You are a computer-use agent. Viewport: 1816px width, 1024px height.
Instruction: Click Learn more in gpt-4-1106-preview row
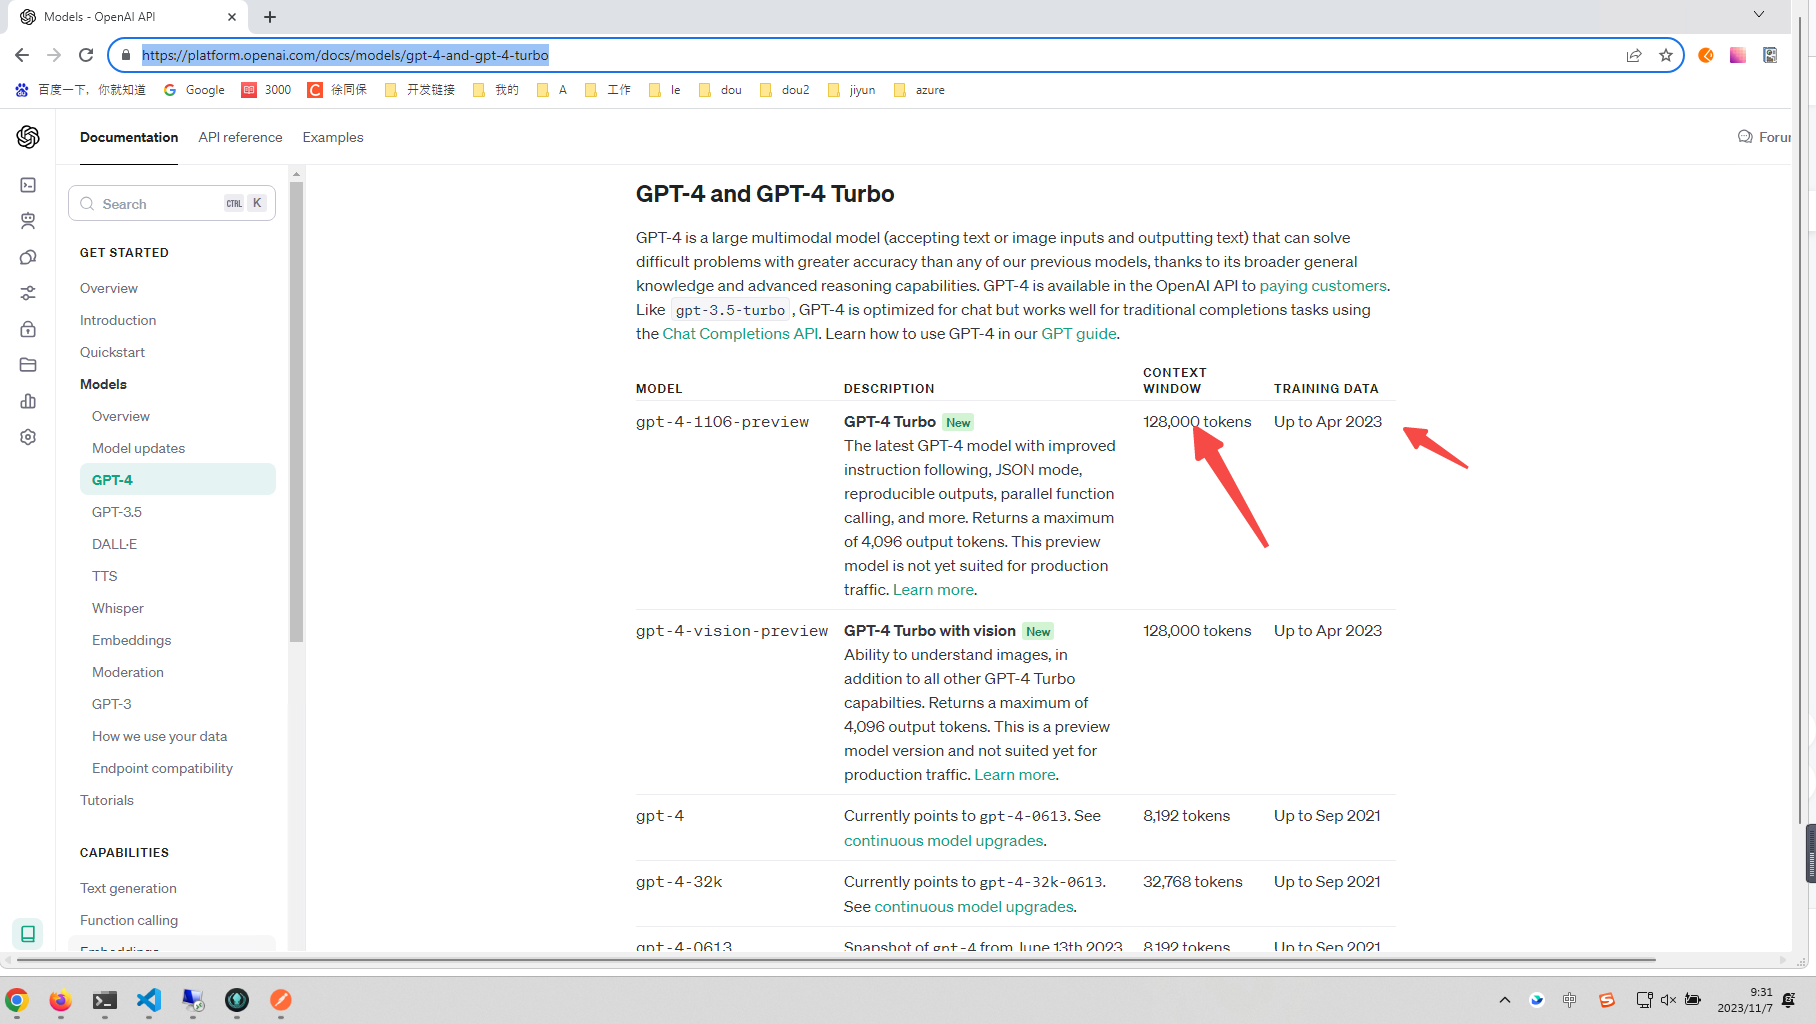tap(933, 589)
